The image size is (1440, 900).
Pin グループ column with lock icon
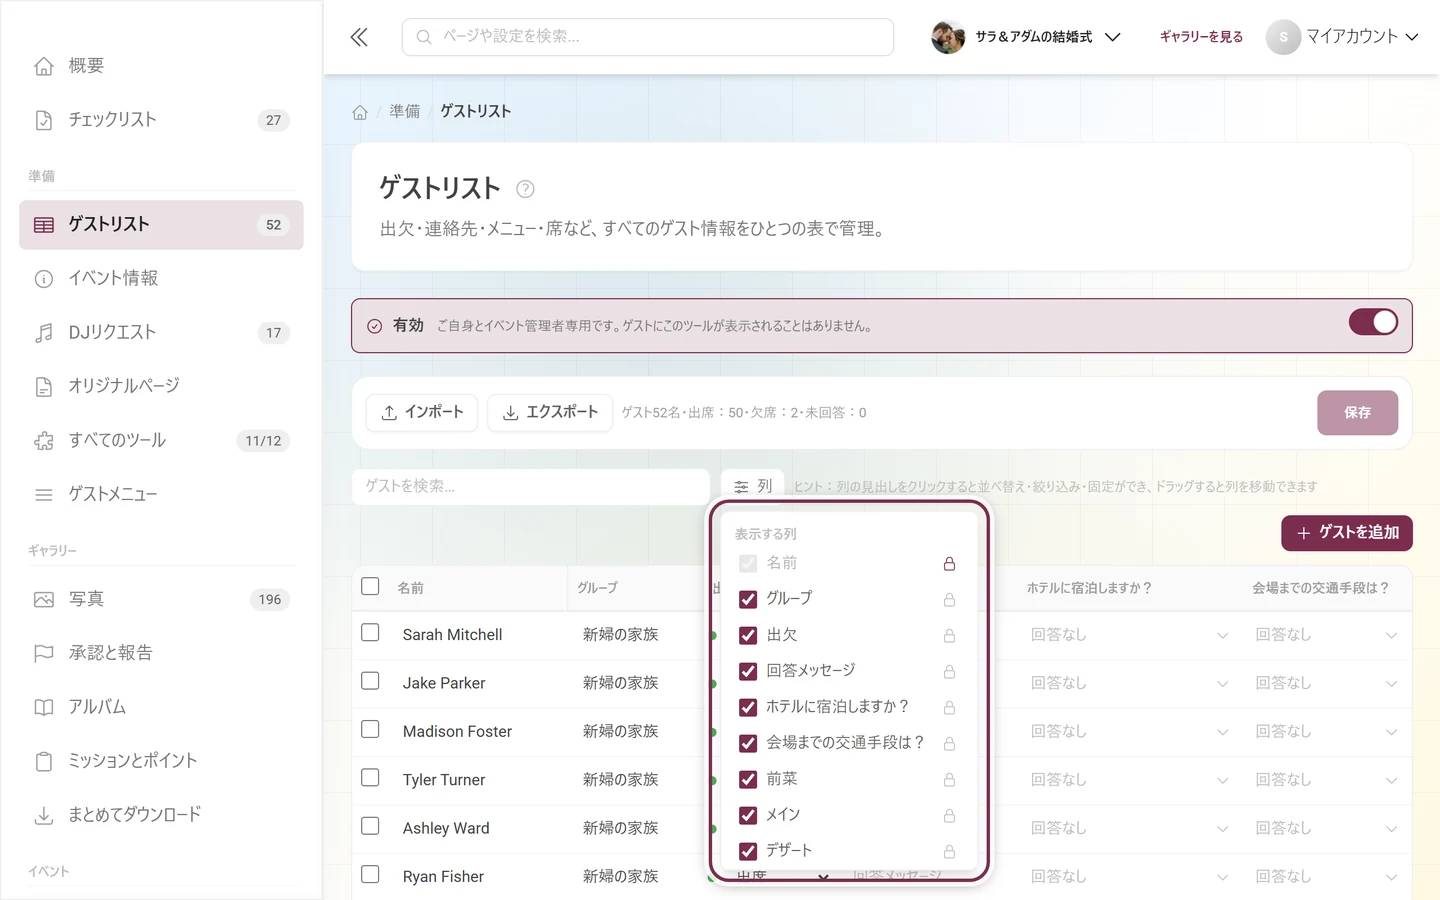point(949,600)
